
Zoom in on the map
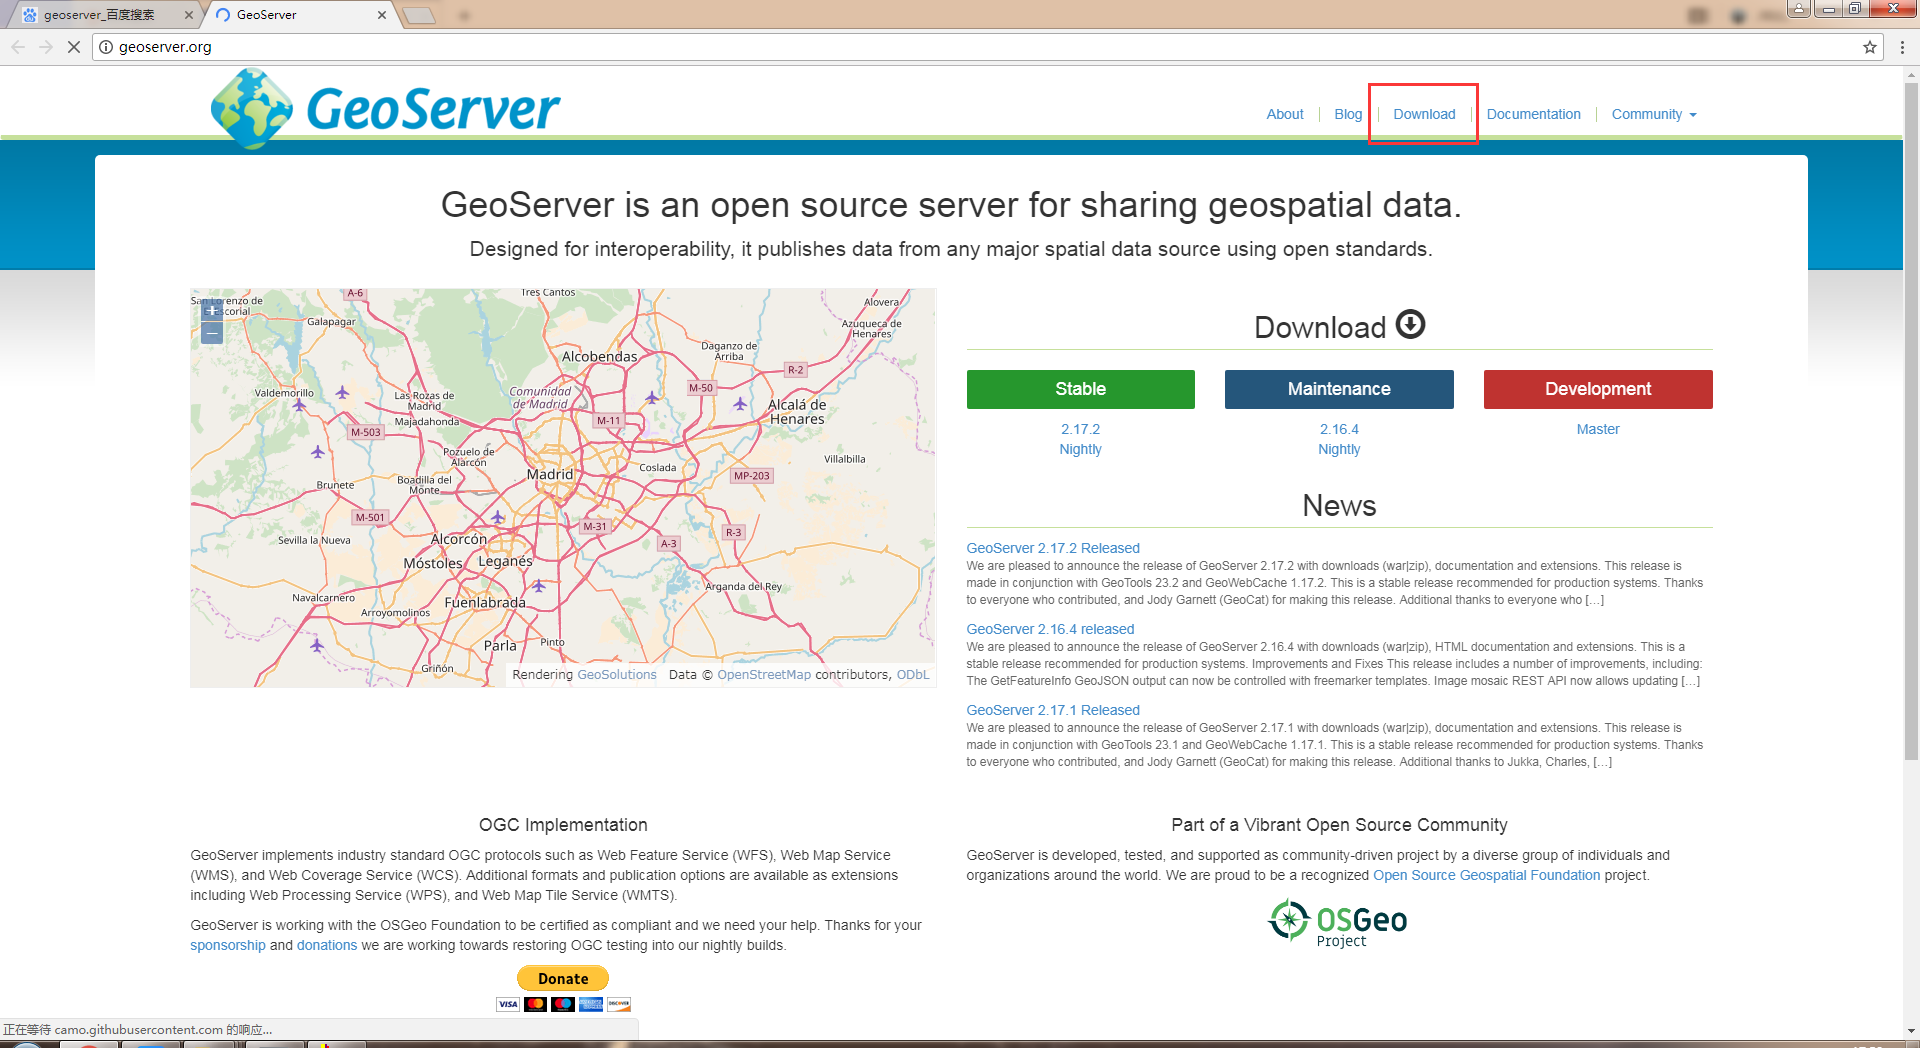point(212,311)
